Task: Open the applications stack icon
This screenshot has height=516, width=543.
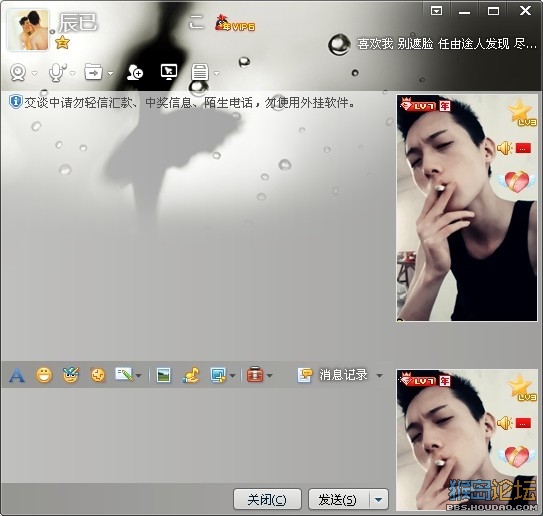Action: [200, 72]
